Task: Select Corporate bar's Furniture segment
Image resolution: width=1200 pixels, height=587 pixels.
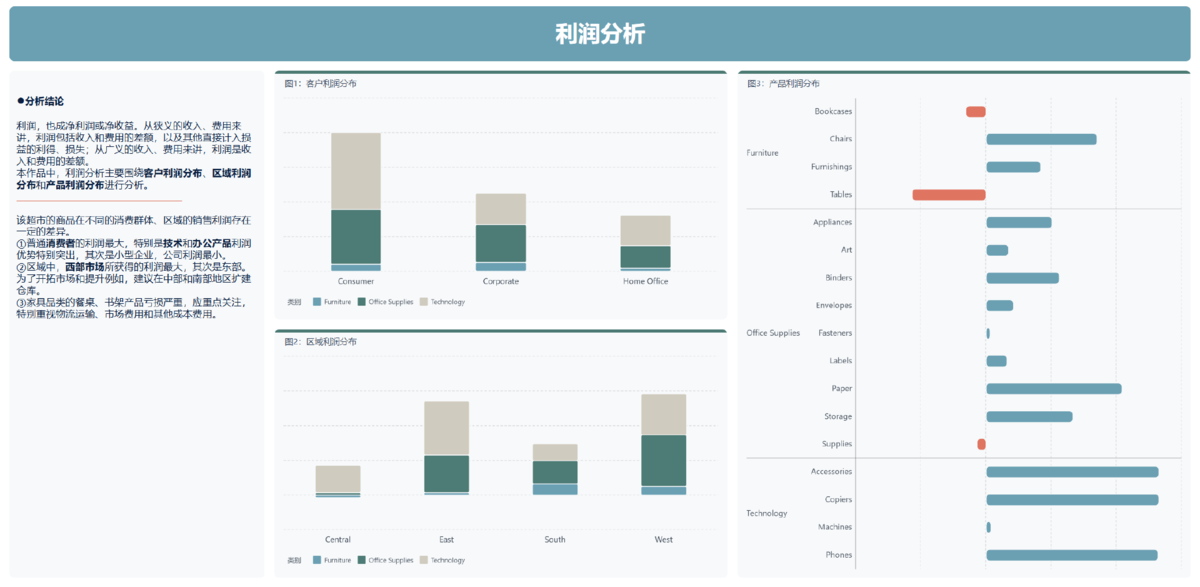Action: (x=501, y=267)
